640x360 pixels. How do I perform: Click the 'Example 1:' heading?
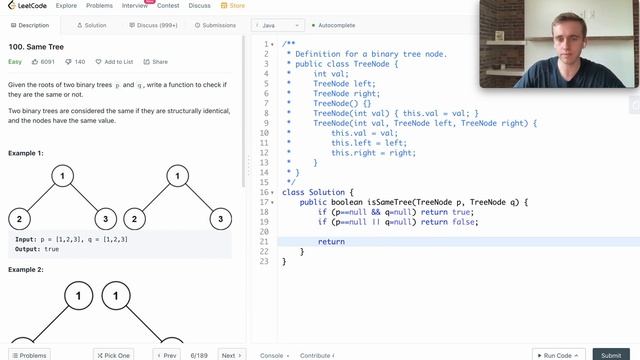(x=26, y=153)
